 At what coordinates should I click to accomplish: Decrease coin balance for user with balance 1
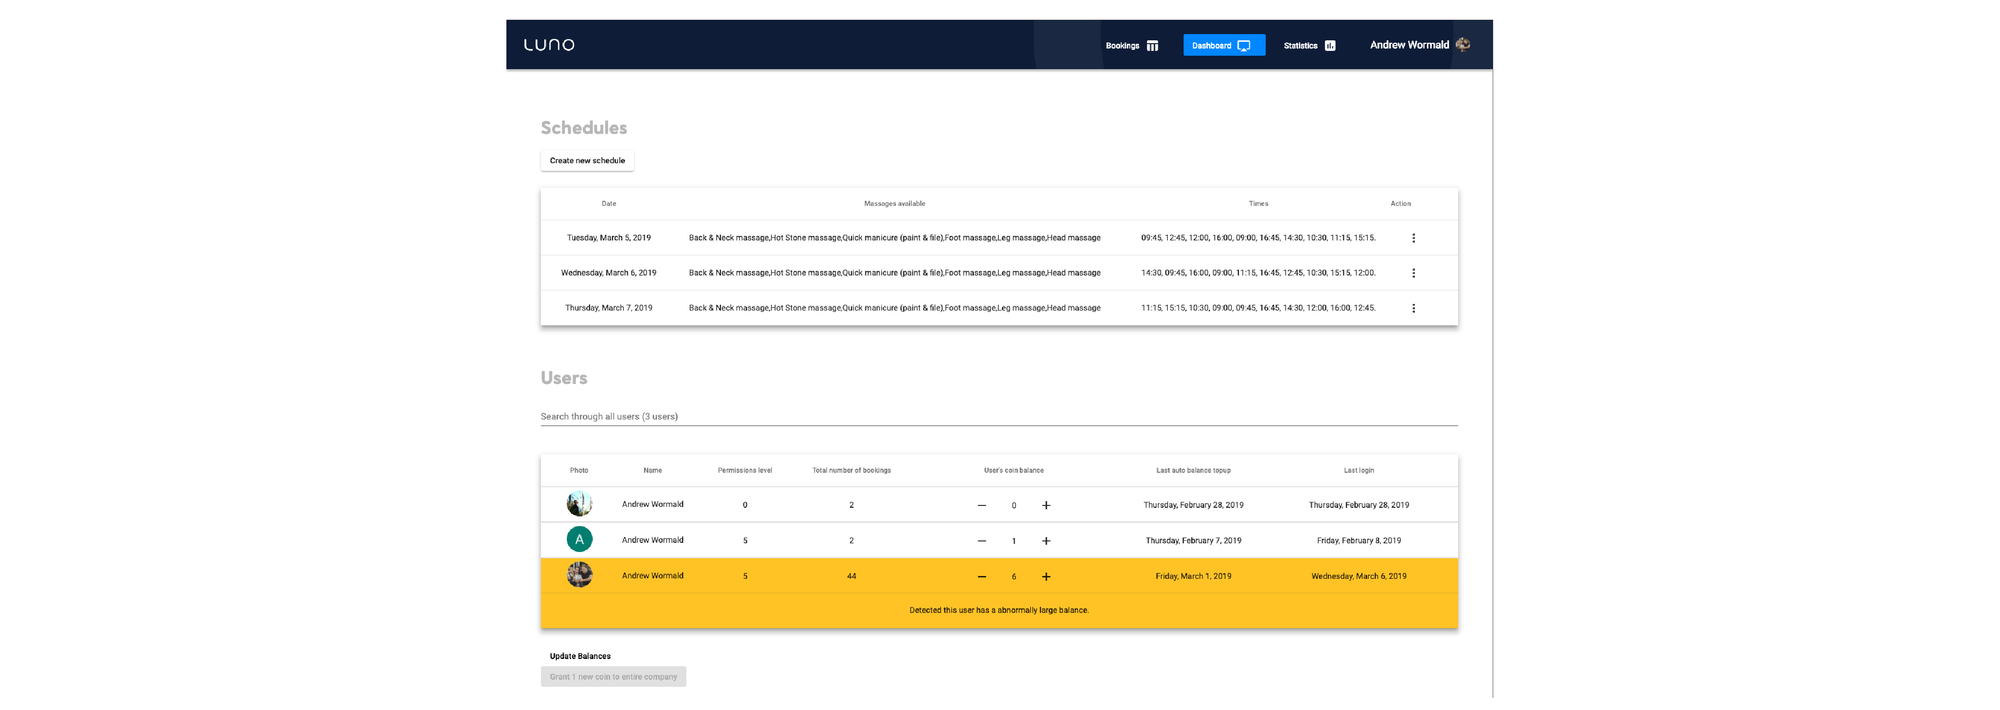click(x=982, y=541)
